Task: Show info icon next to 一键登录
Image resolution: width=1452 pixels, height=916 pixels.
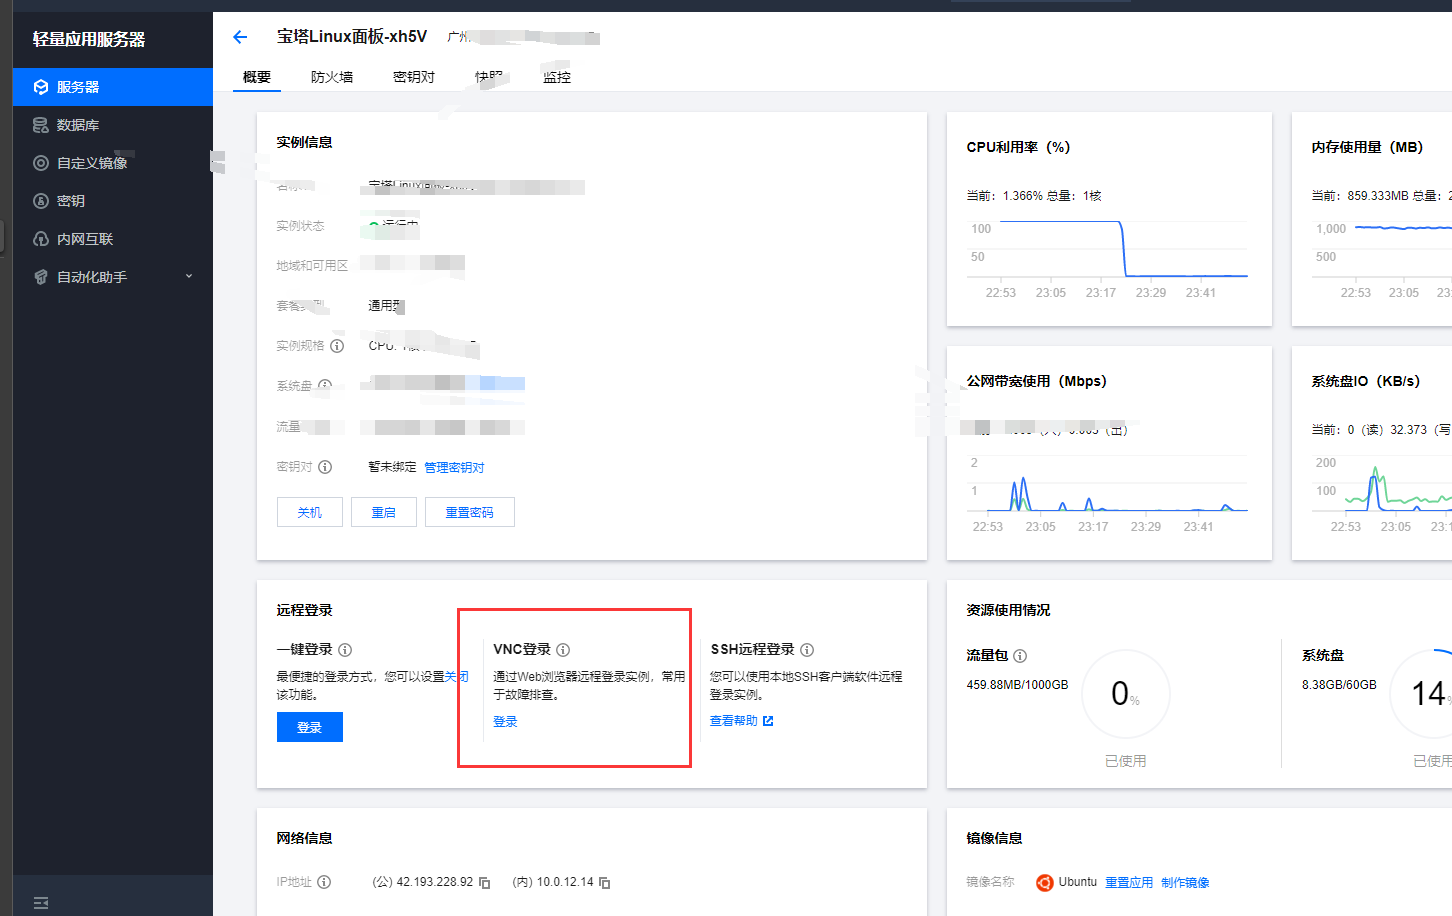Action: tap(345, 650)
